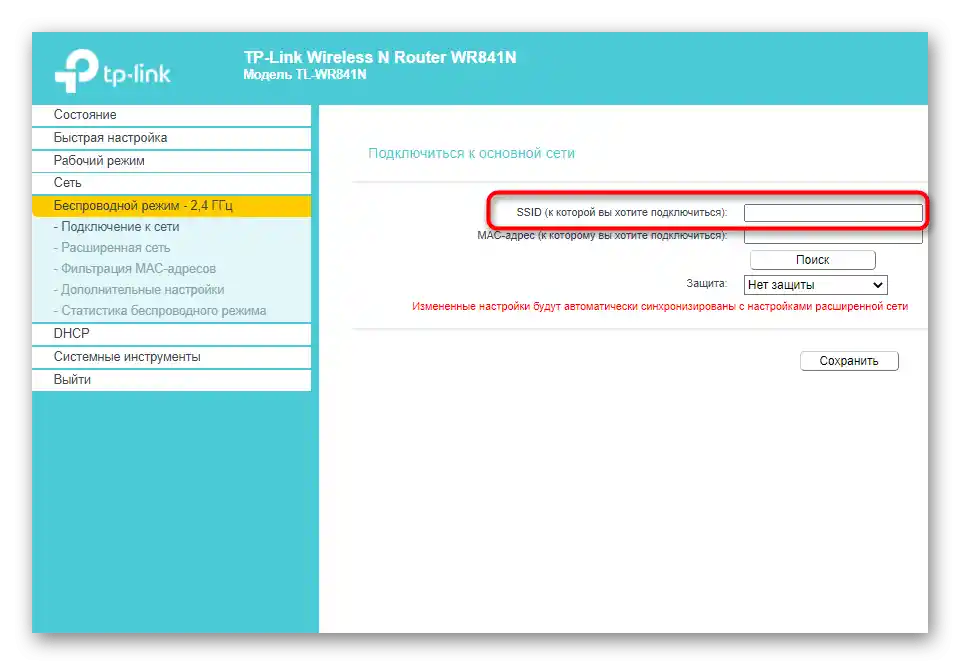
Task: Open the Защита dropdown
Action: pyautogui.click(x=816, y=285)
